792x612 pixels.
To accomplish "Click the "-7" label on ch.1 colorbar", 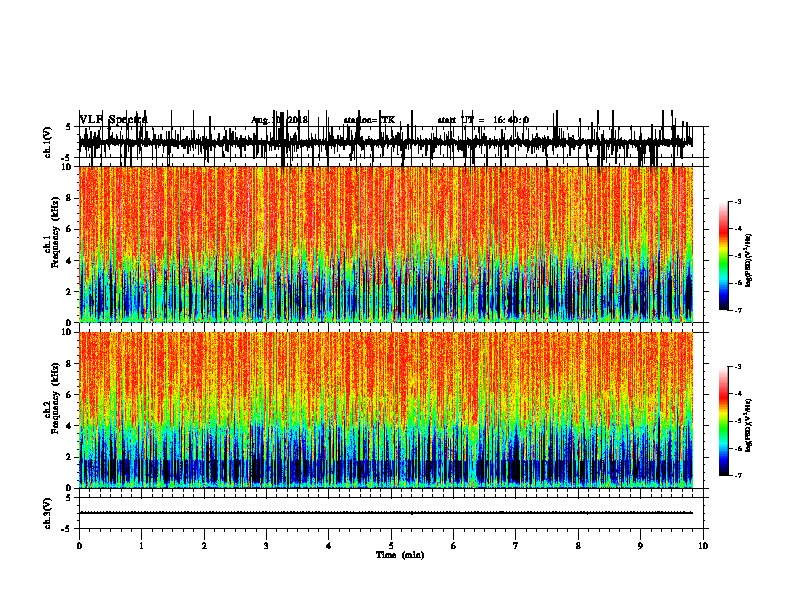I will 737,310.
